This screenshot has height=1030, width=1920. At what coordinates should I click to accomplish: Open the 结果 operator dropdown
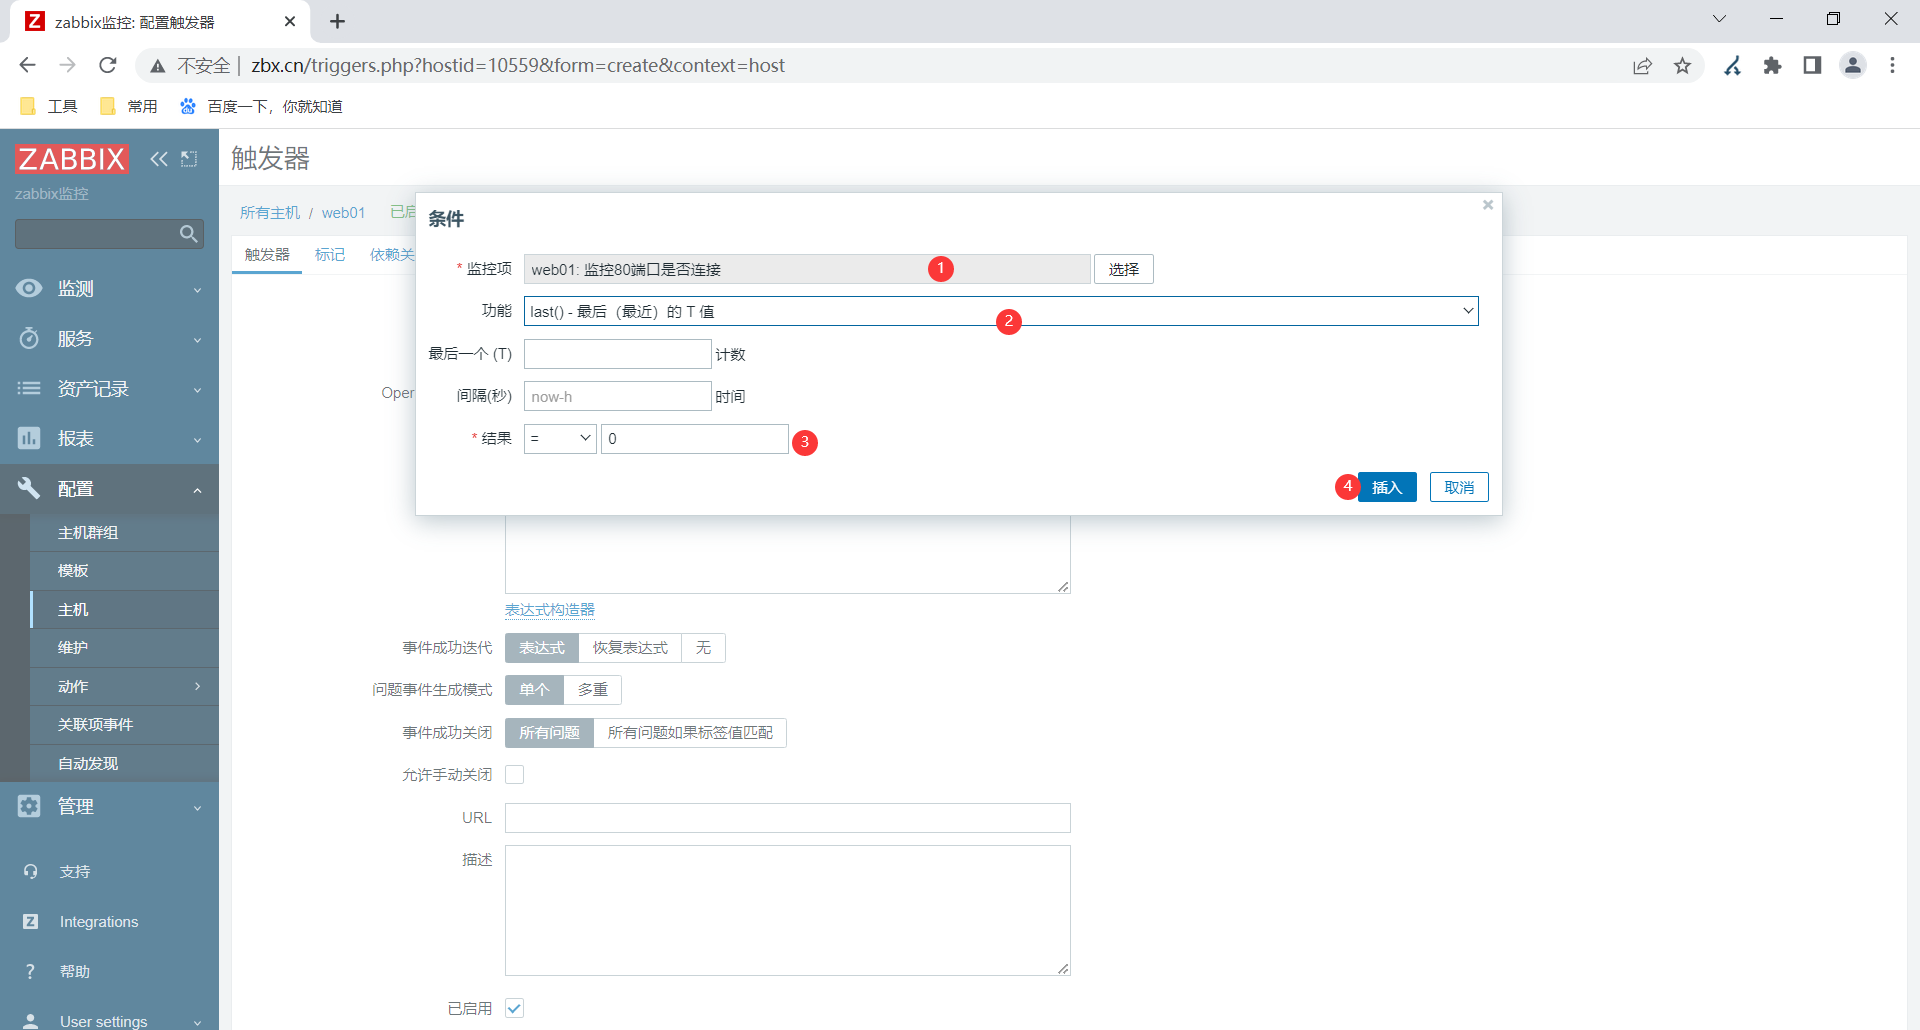tap(560, 439)
